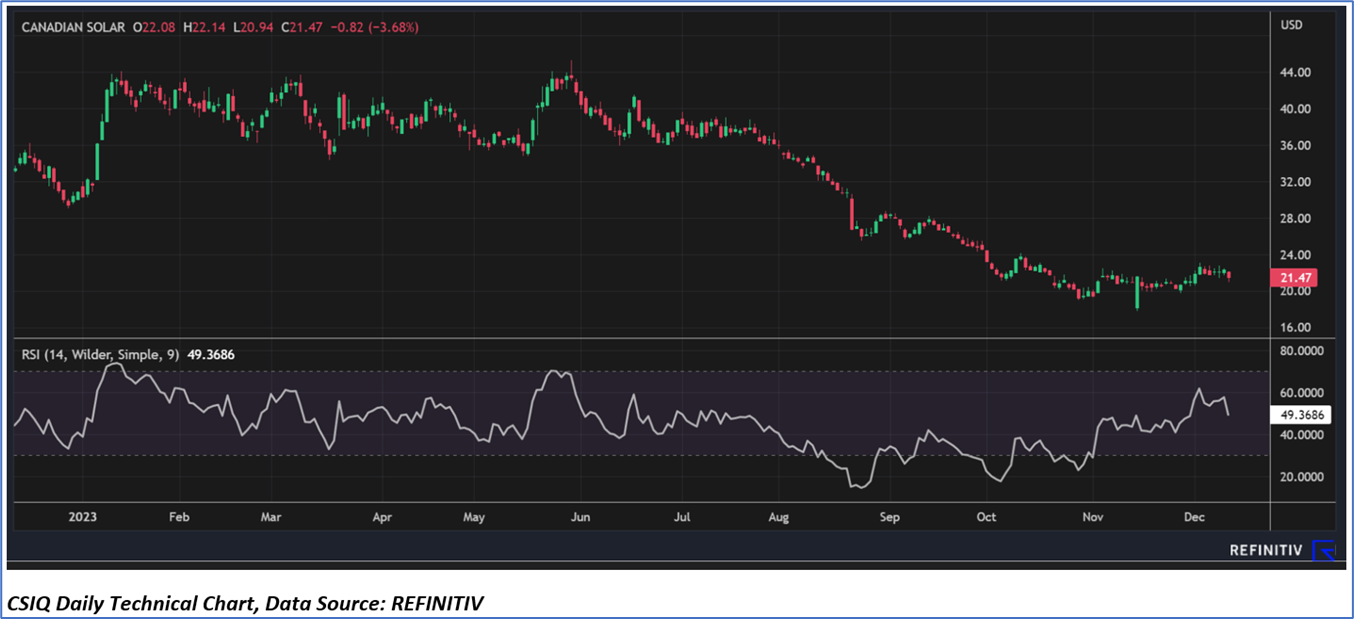1354x619 pixels.
Task: Click the Oct time axis label
Action: (987, 517)
